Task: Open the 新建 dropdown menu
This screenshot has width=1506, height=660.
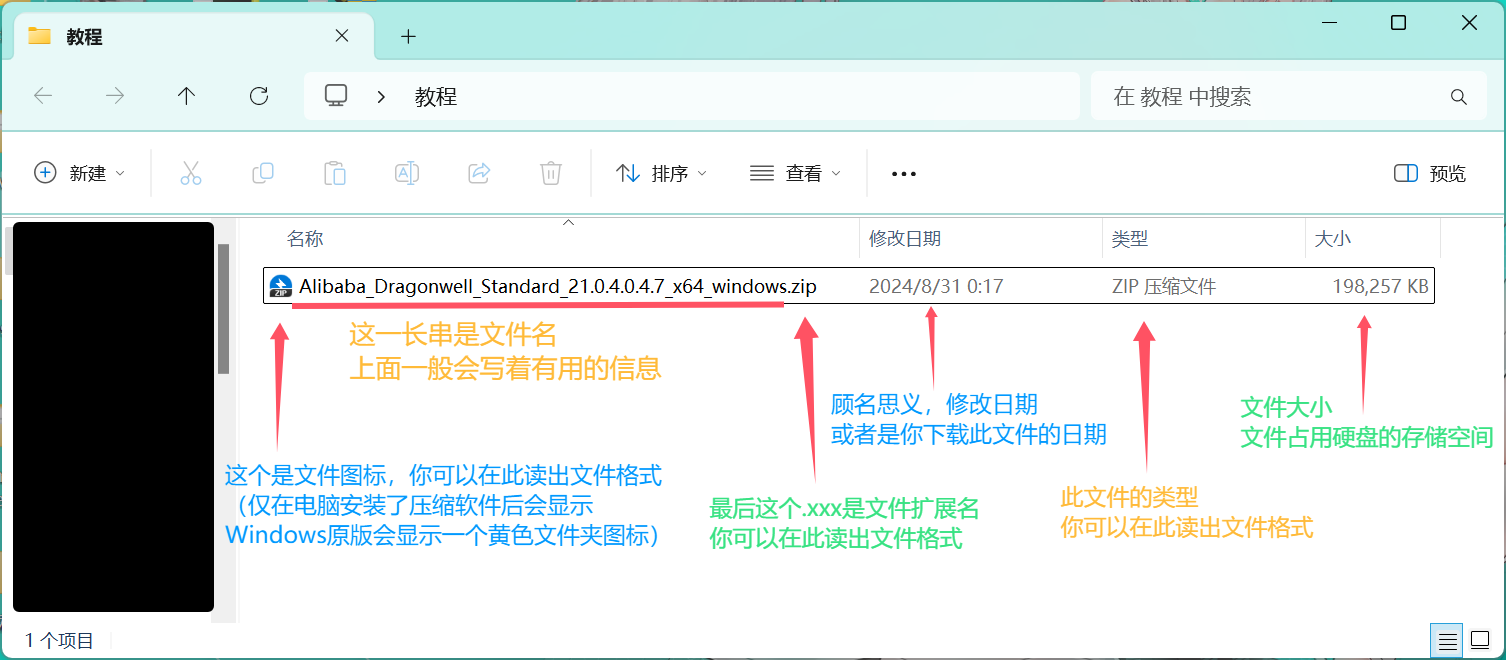Action: tap(80, 173)
